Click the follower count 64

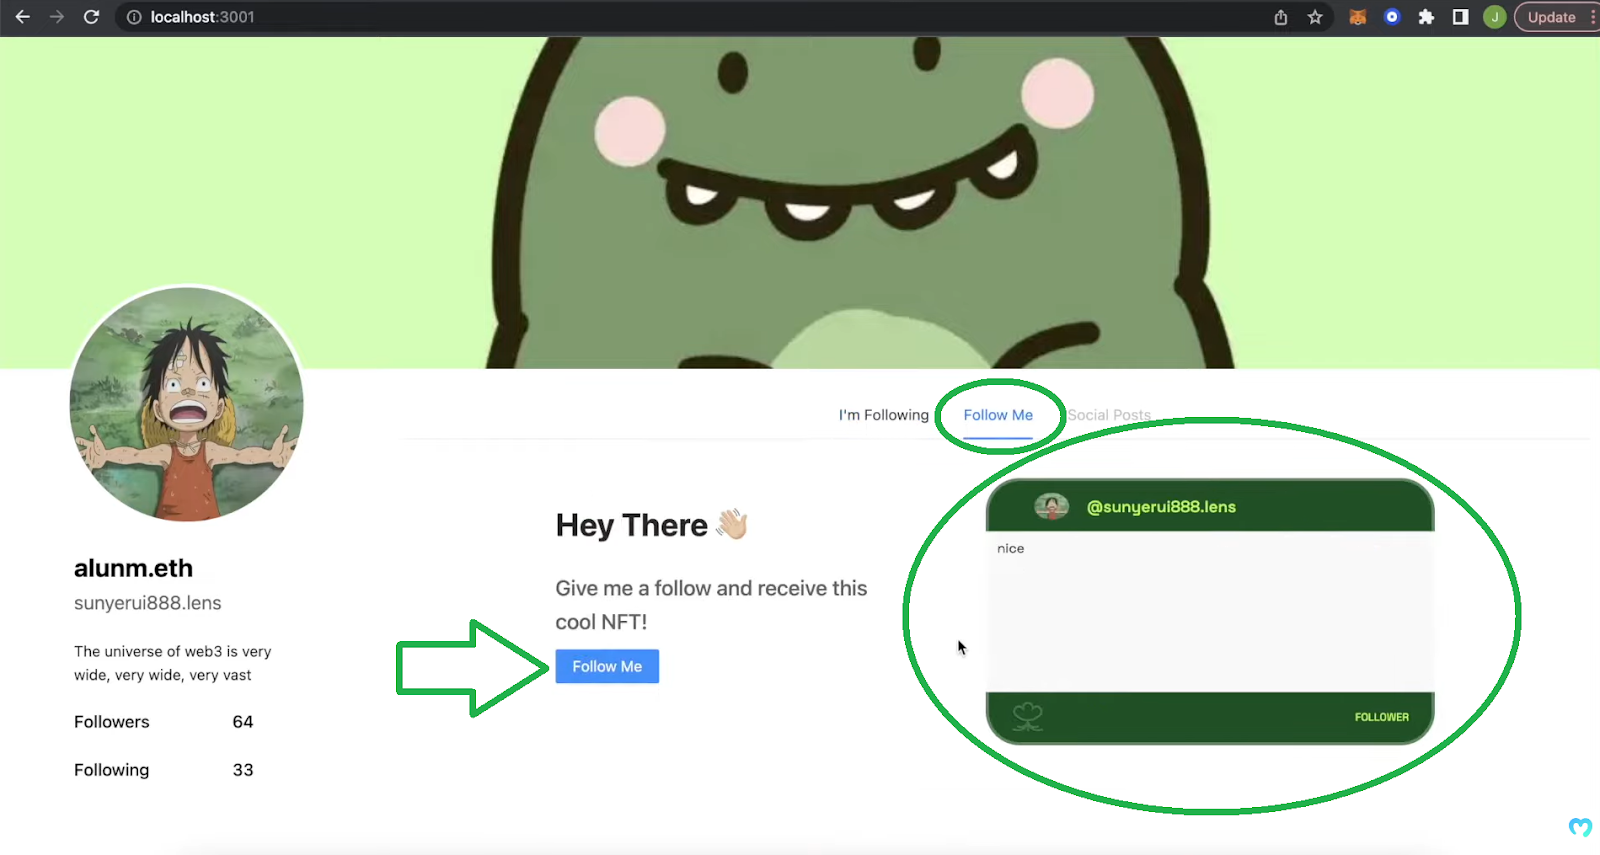[x=243, y=722]
